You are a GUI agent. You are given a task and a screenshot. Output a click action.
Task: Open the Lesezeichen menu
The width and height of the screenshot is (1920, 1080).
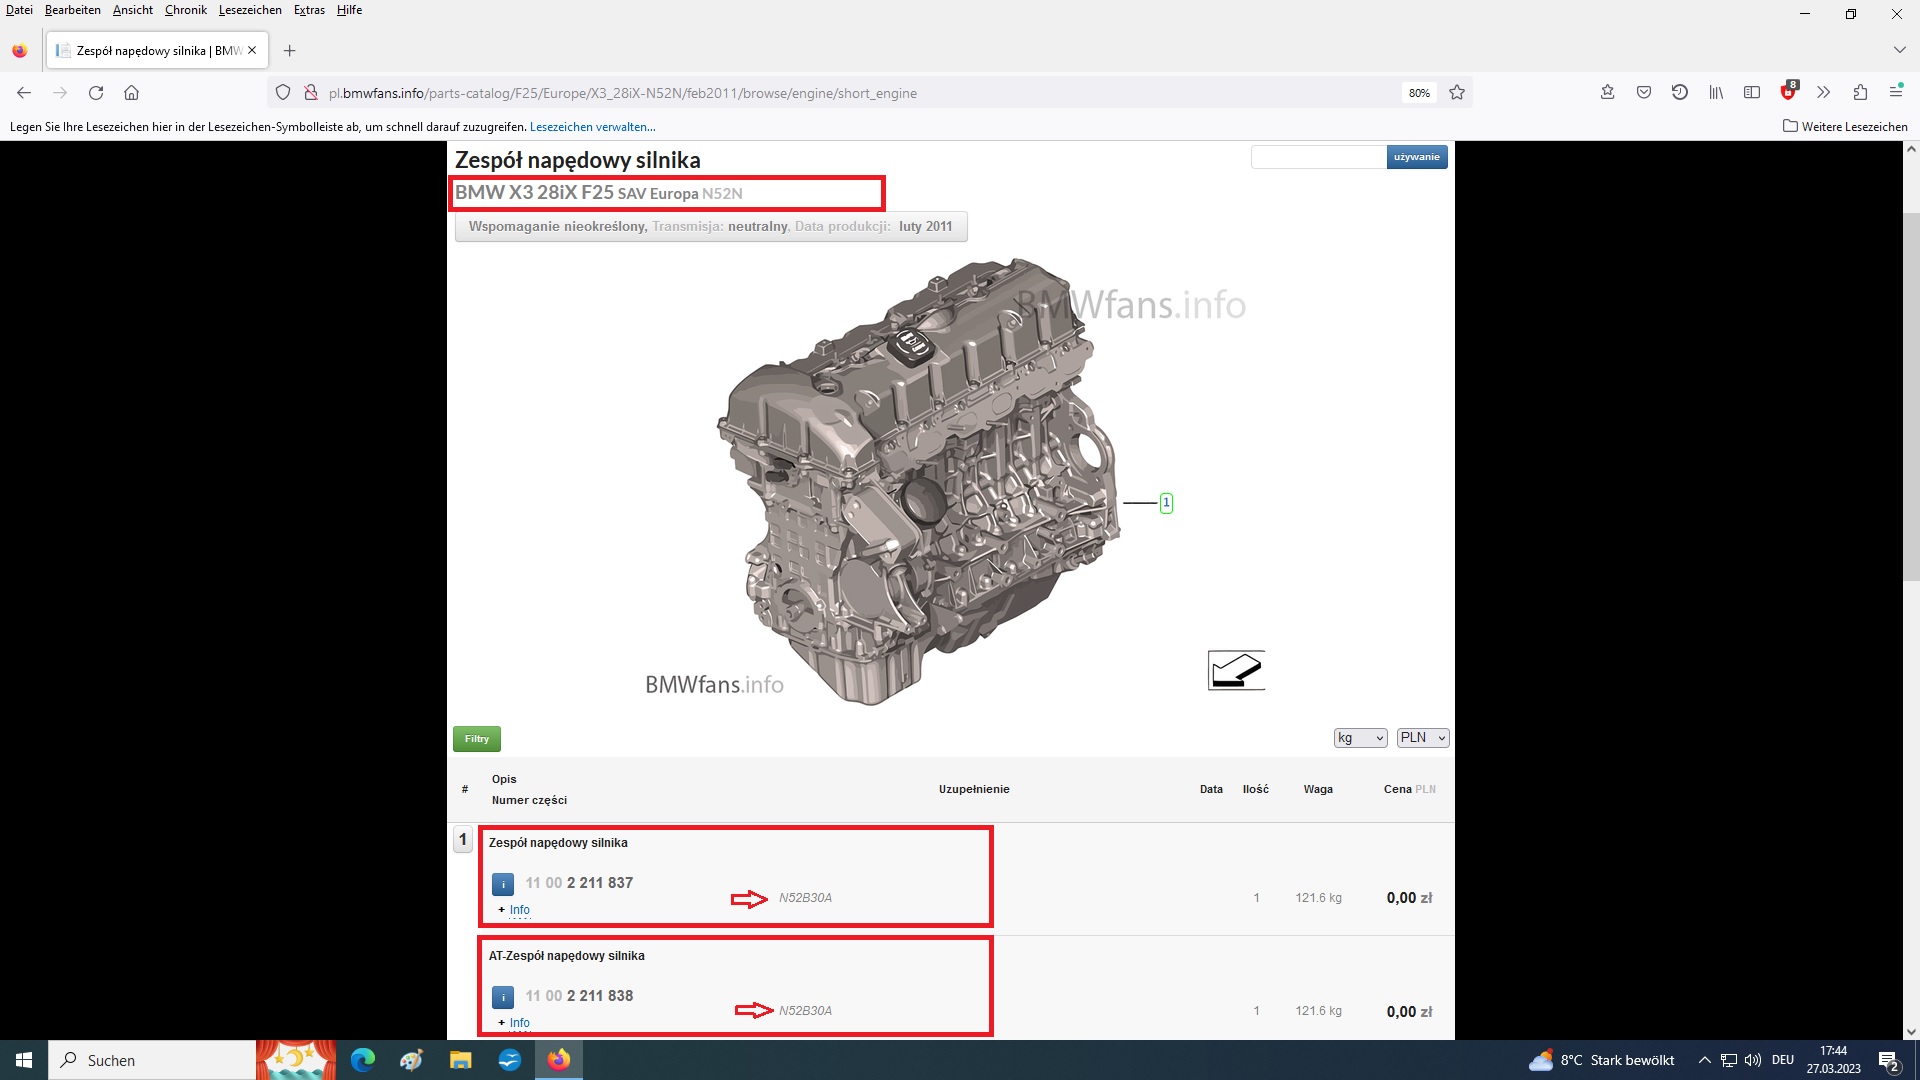tap(250, 10)
